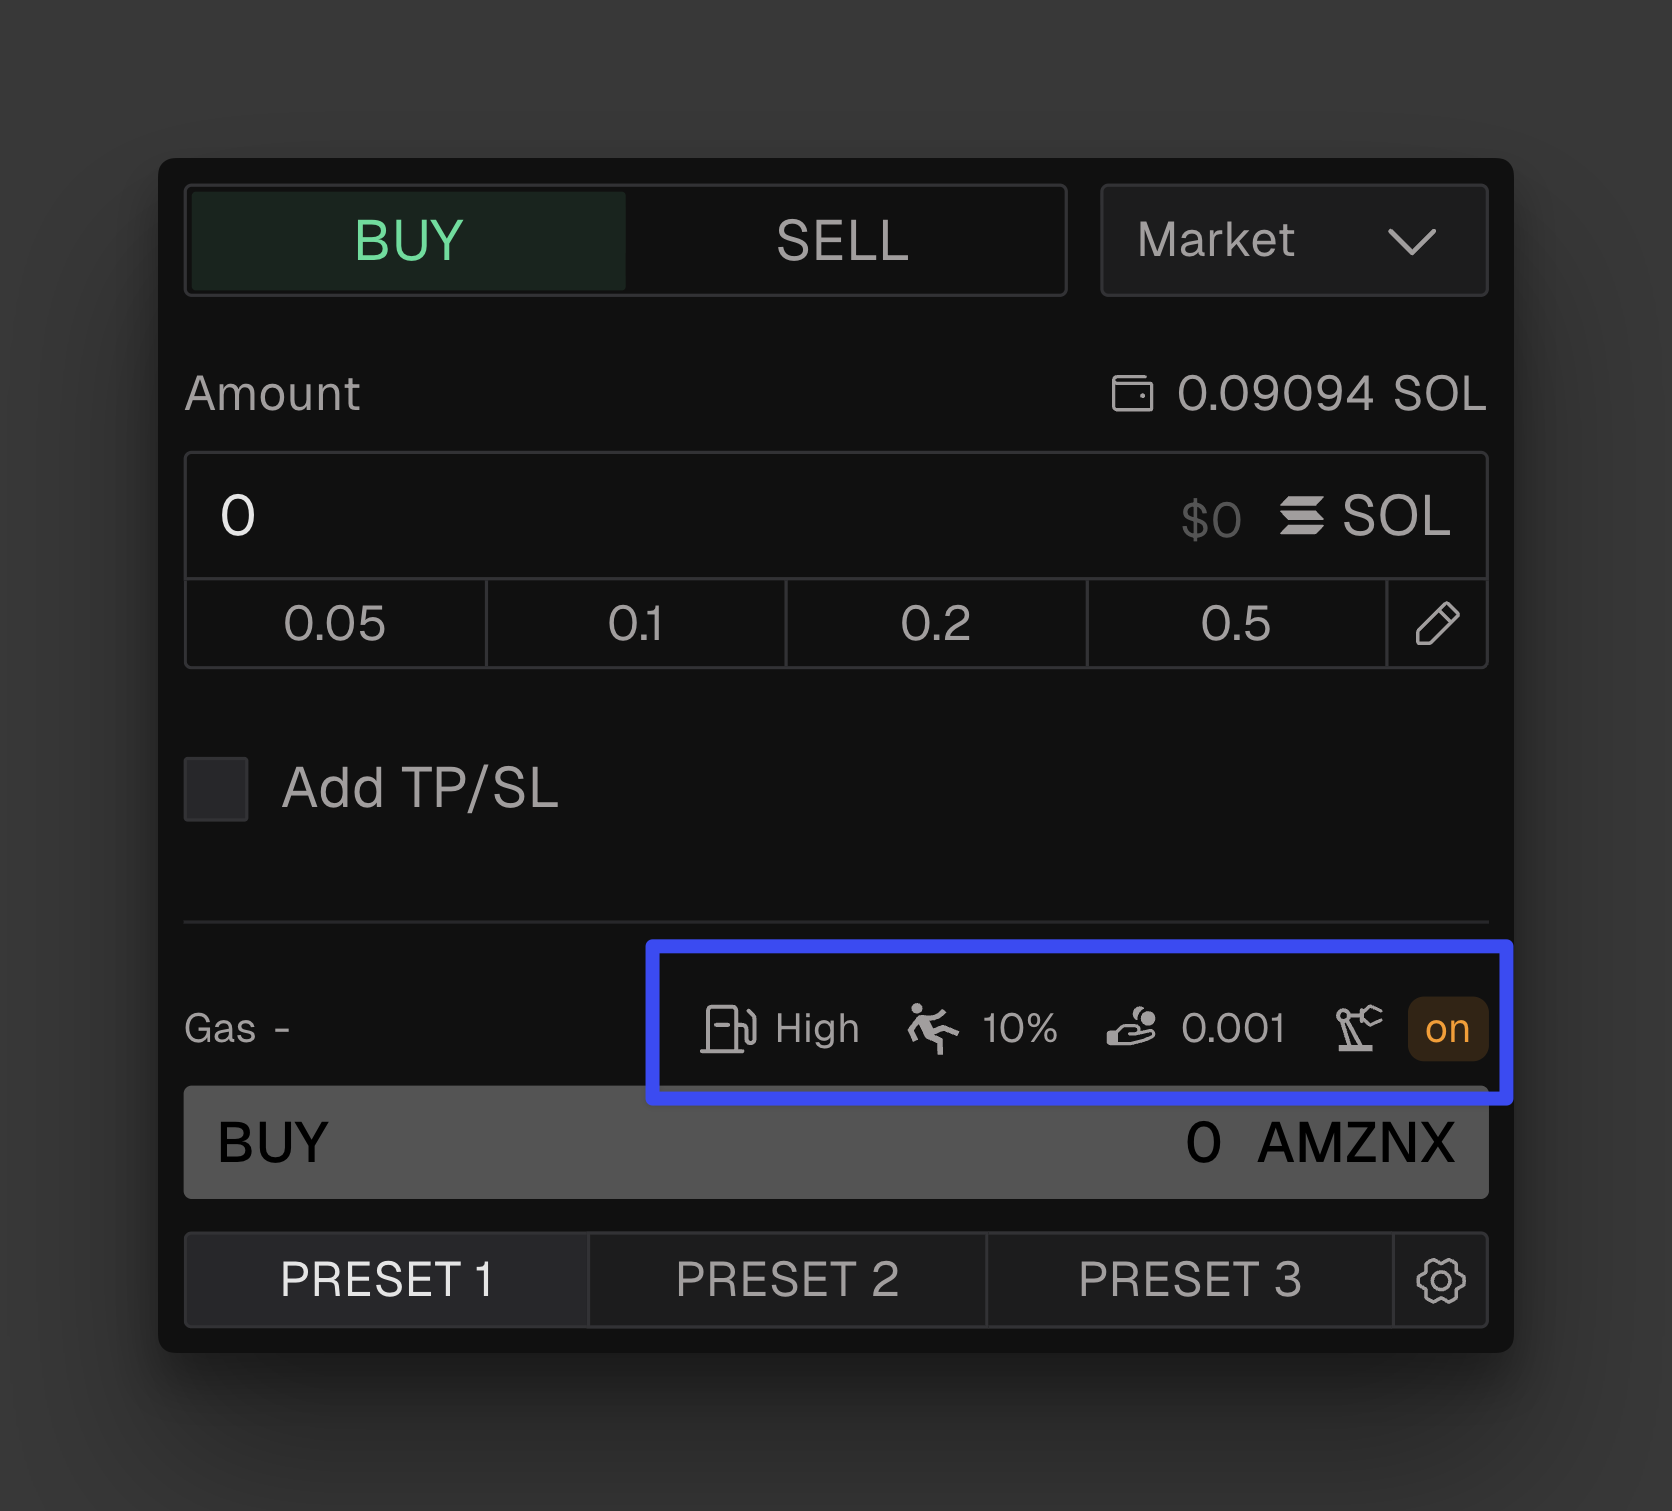Screen dimensions: 1672x1511
Task: Select the PRESET 1 tab
Action: pyautogui.click(x=387, y=1280)
